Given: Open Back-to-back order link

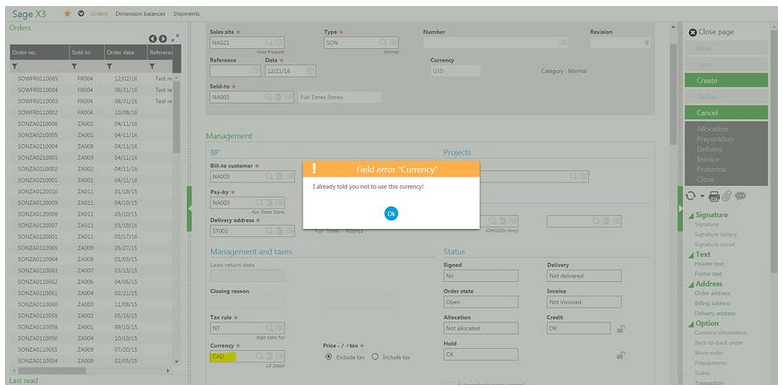Looking at the screenshot, I should click(719, 343).
